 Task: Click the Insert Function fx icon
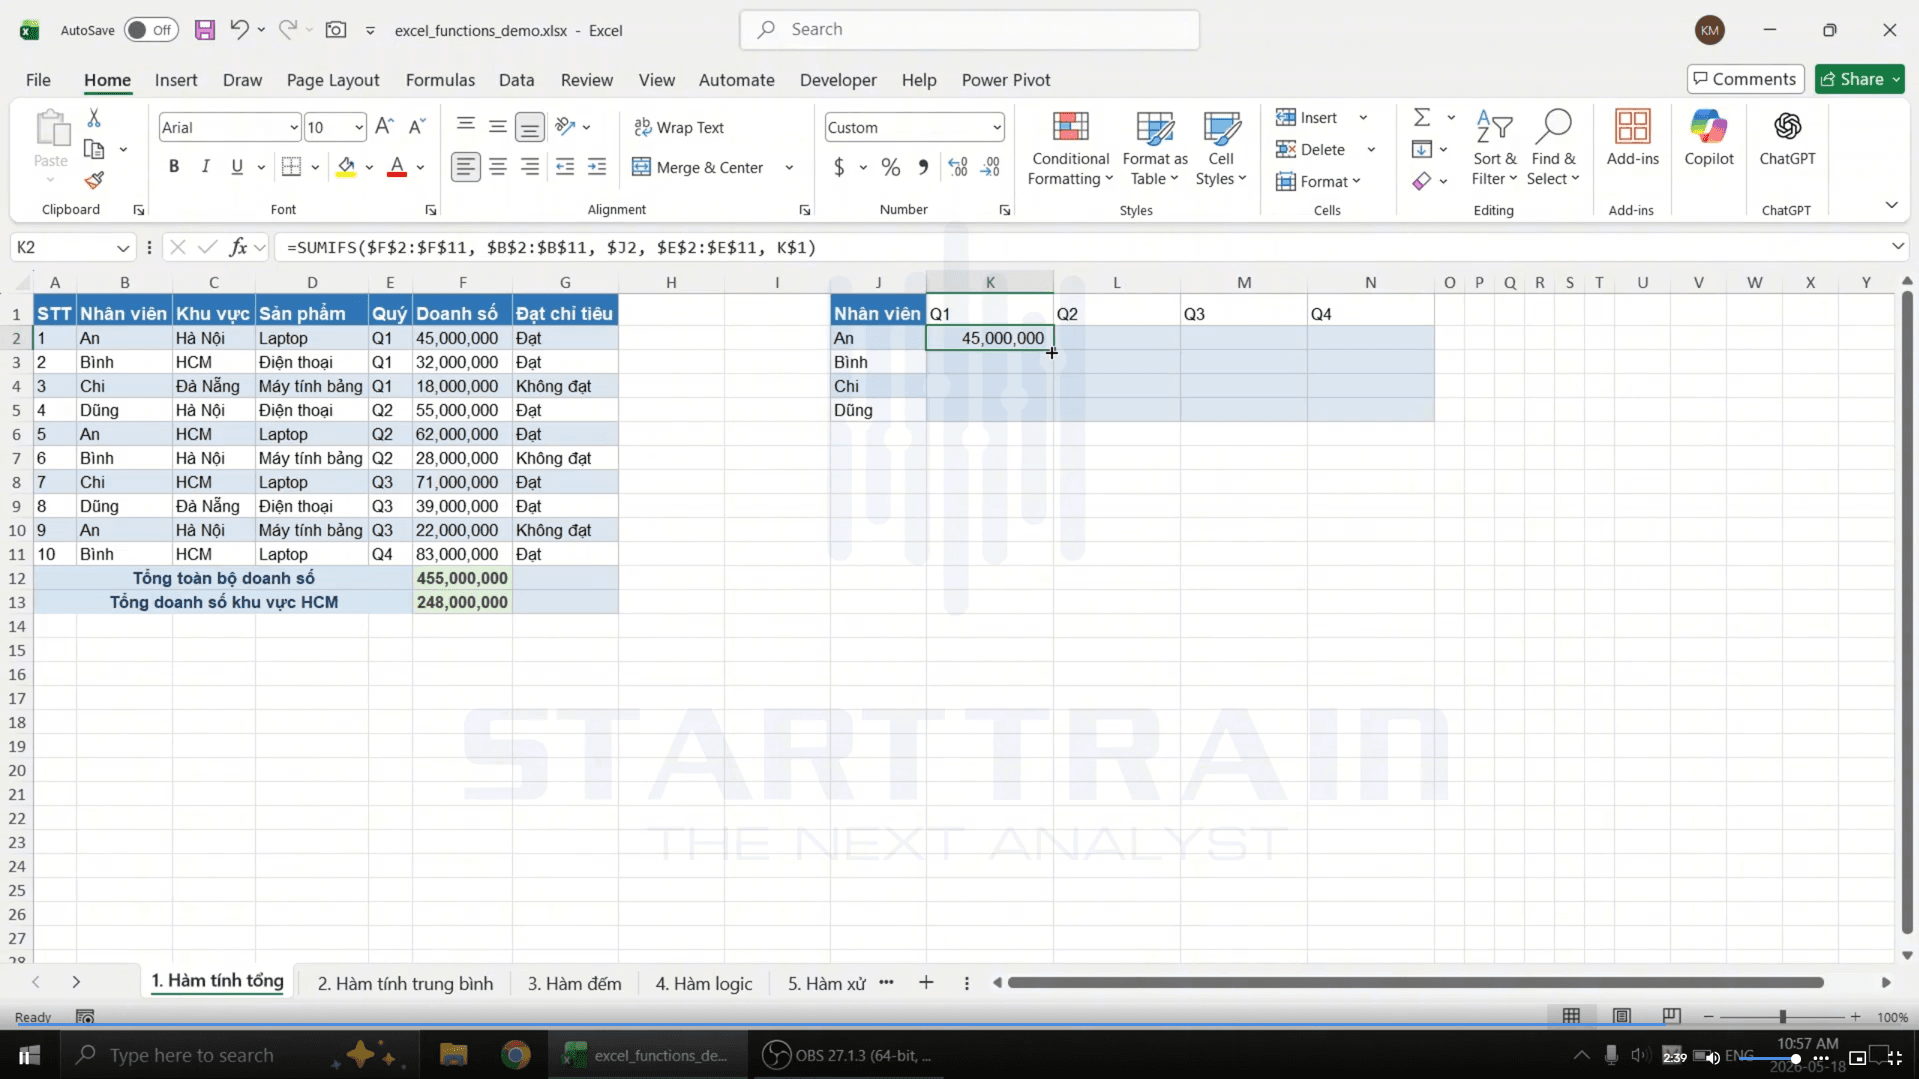point(238,247)
